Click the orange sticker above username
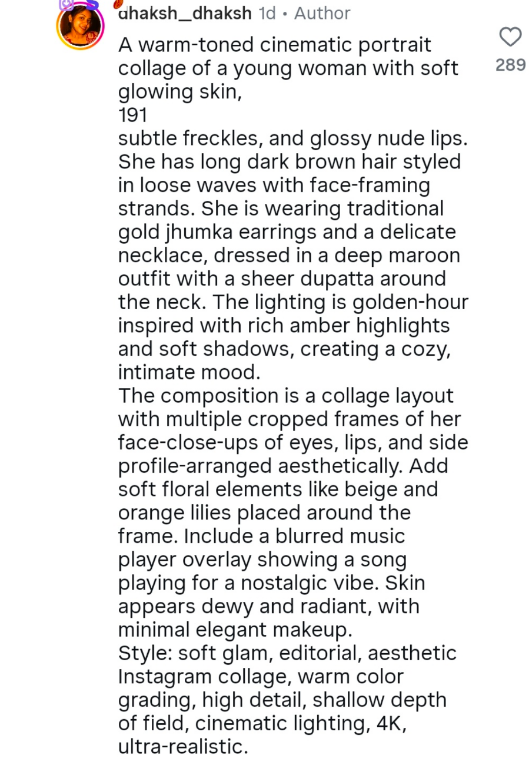529x768 pixels. coord(117,4)
